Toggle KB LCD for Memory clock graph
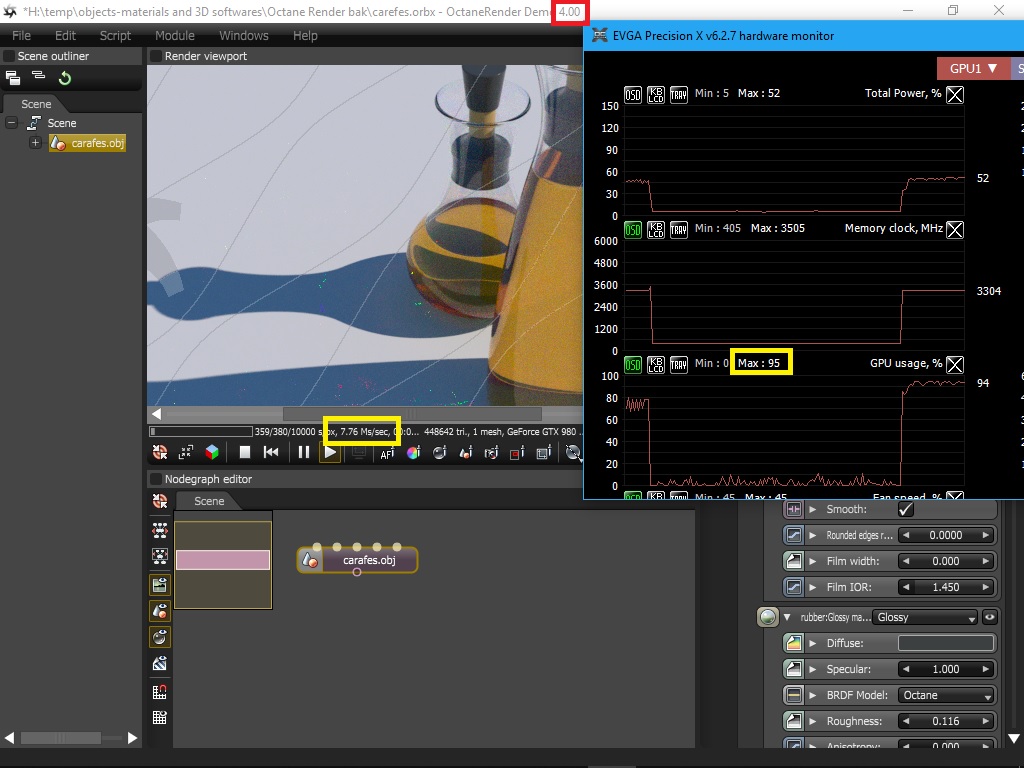Image resolution: width=1024 pixels, height=768 pixels. [656, 230]
